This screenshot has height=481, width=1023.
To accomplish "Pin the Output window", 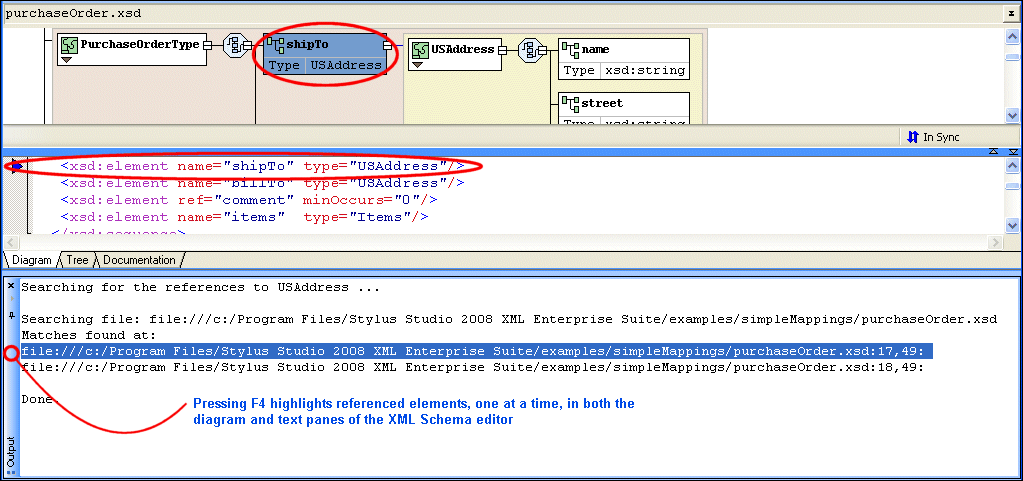I will point(11,316).
